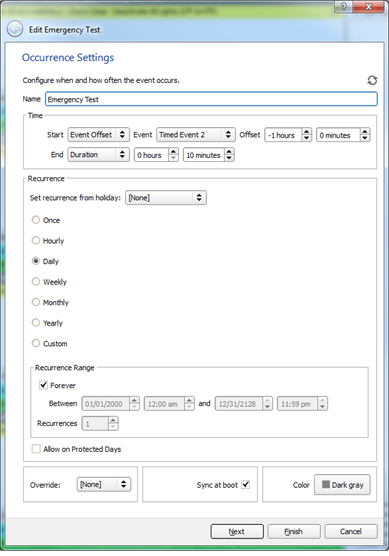Click the start date field 01/01/2000

(111, 404)
